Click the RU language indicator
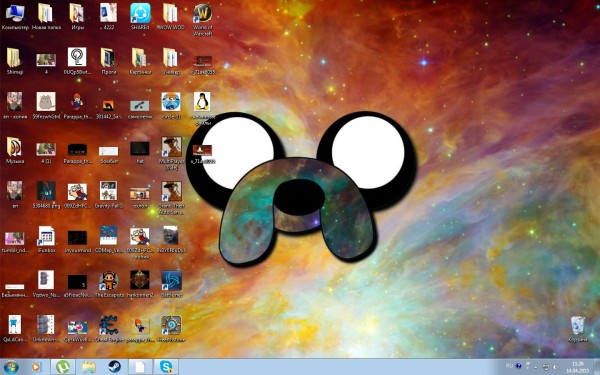This screenshot has height=375, width=600. pyautogui.click(x=509, y=366)
